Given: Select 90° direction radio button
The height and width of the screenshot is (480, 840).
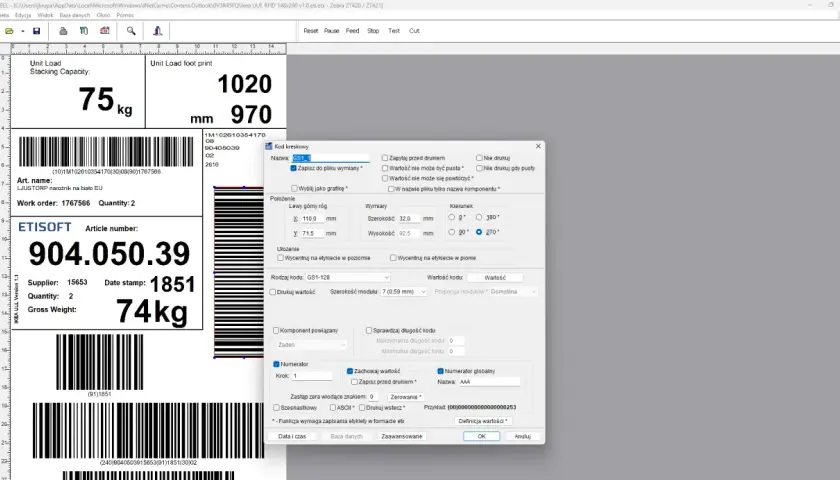Looking at the screenshot, I should pyautogui.click(x=452, y=232).
